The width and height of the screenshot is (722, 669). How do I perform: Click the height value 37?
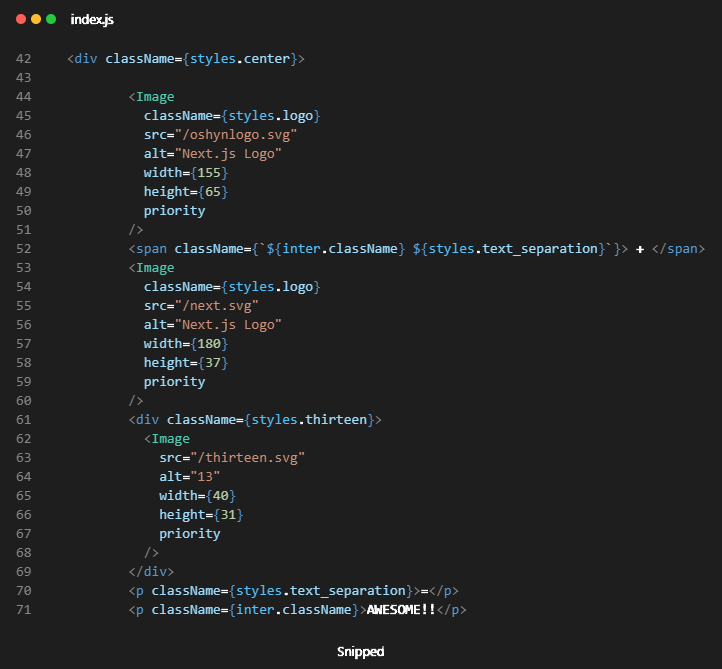[x=213, y=363]
